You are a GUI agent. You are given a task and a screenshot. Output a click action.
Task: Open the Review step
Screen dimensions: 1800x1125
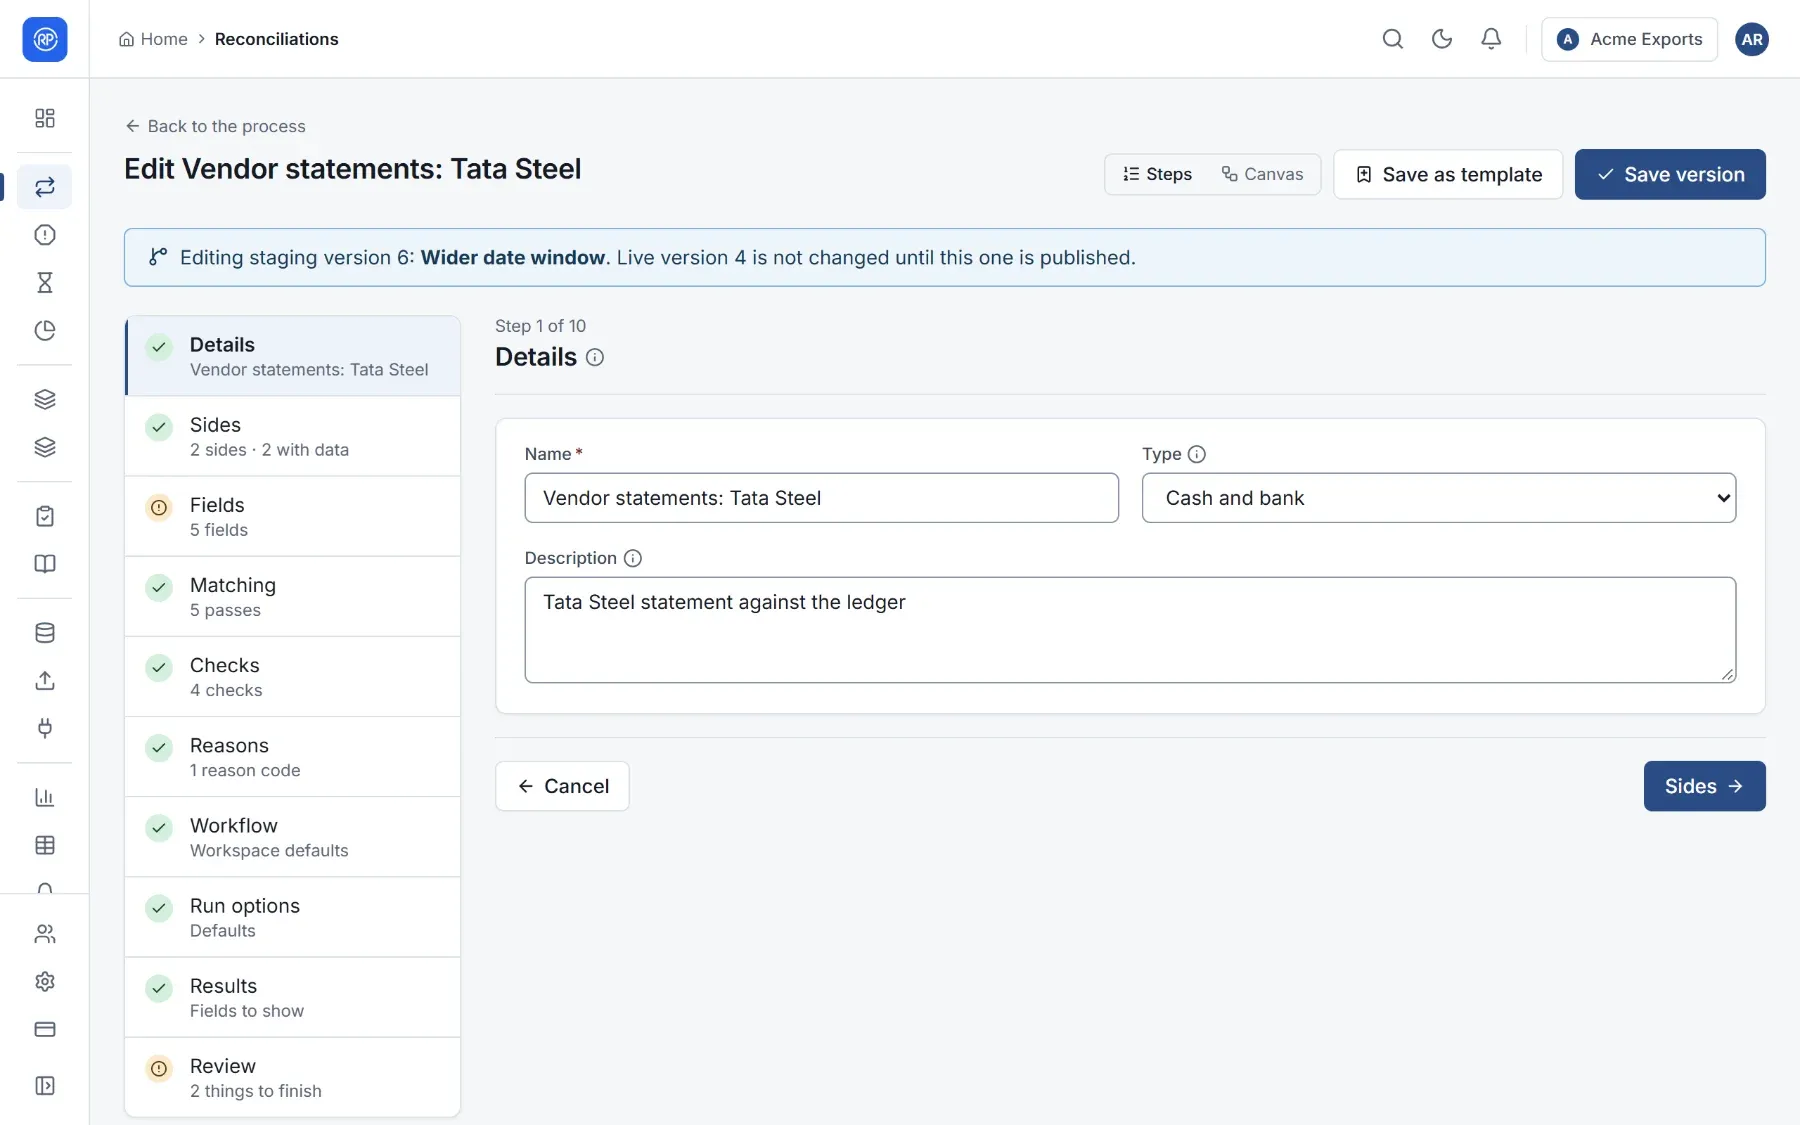pos(292,1077)
